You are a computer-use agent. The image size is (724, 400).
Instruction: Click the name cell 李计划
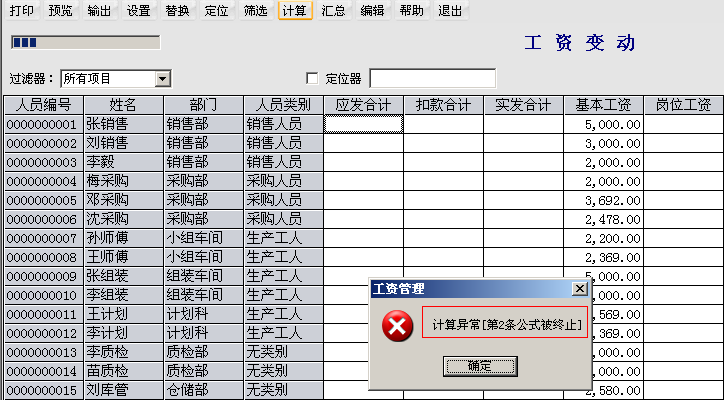pos(124,333)
